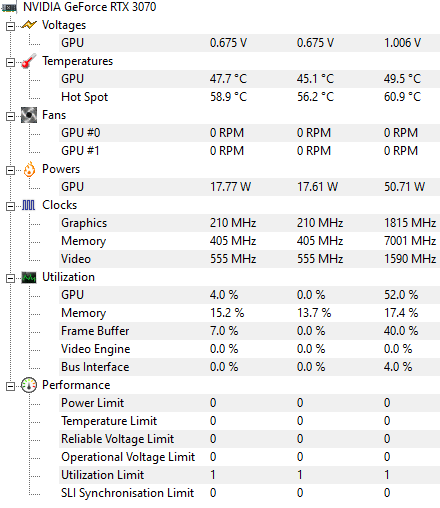
Task: Select the GPU #1 fan row
Action: pos(249,151)
